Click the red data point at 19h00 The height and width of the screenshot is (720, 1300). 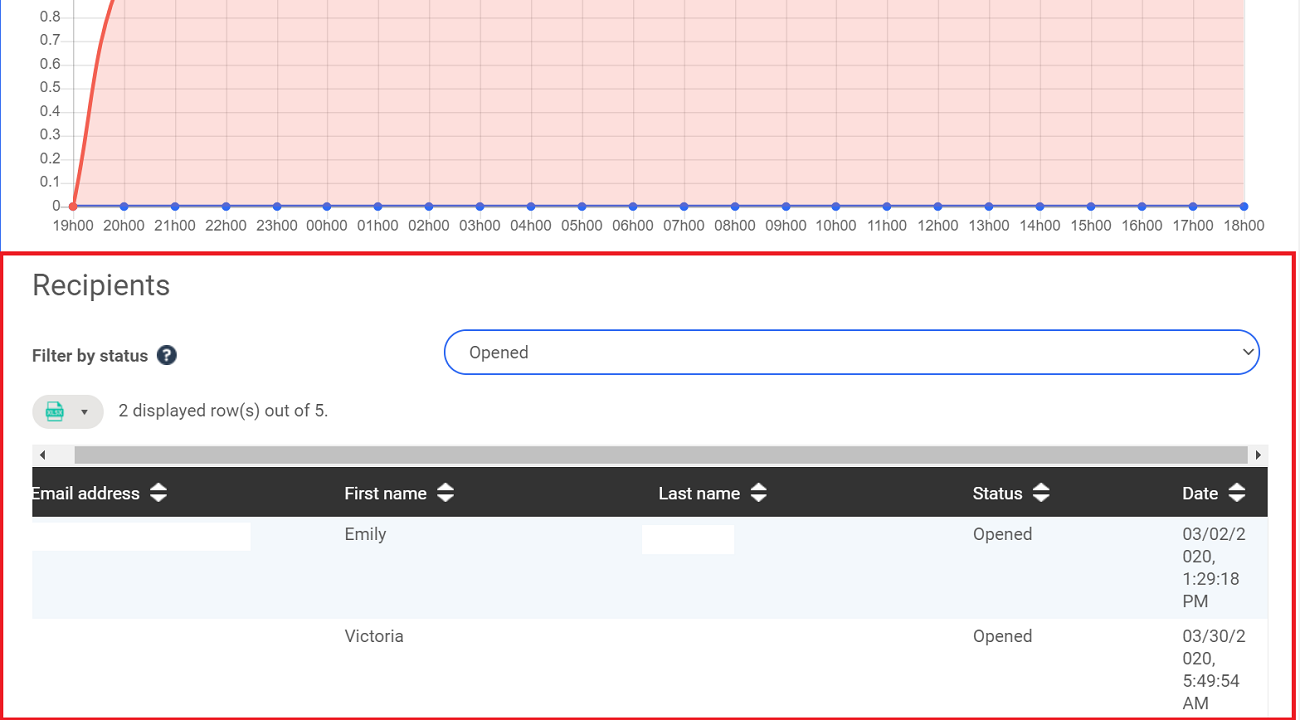(x=73, y=206)
